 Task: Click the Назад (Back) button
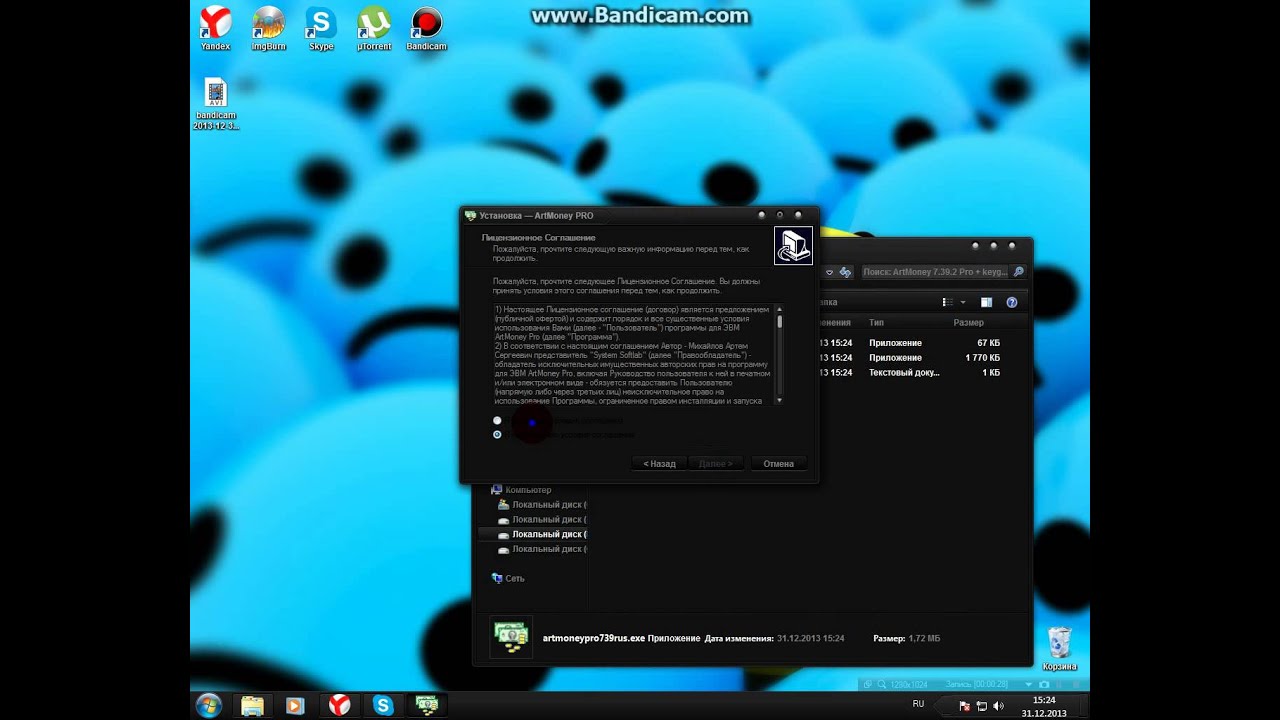[659, 464]
